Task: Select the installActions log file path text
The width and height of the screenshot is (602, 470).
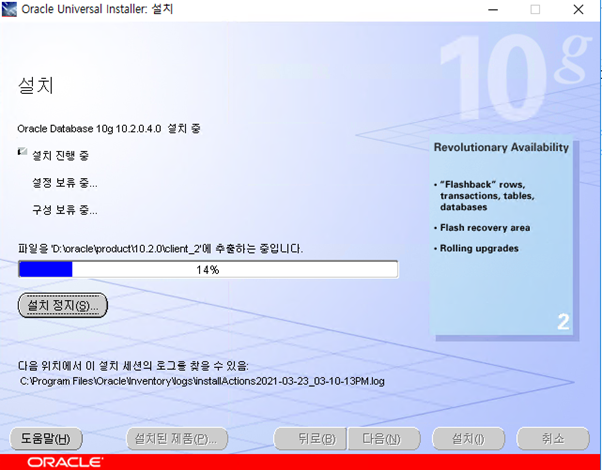Action: click(202, 381)
